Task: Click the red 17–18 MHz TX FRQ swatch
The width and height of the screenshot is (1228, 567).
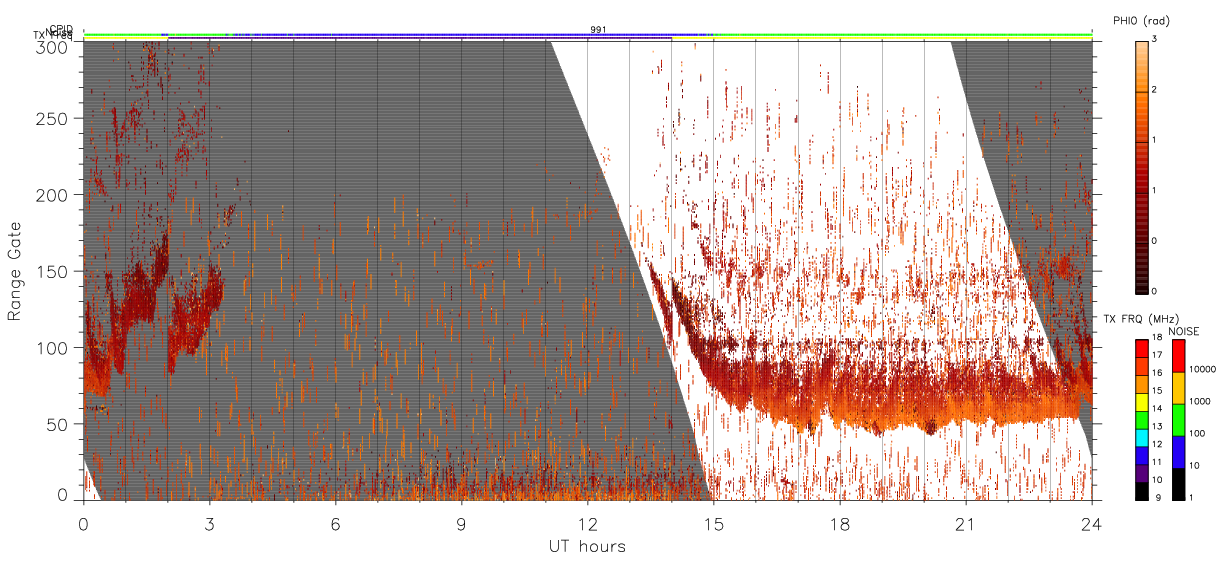Action: (x=1141, y=348)
